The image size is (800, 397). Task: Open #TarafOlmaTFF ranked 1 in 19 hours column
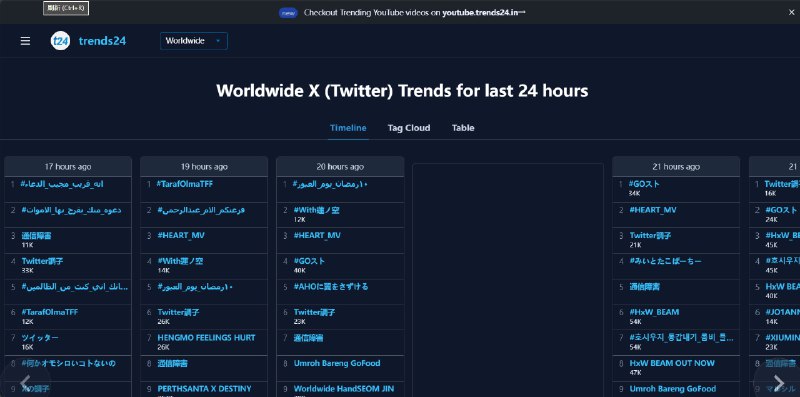pos(185,184)
